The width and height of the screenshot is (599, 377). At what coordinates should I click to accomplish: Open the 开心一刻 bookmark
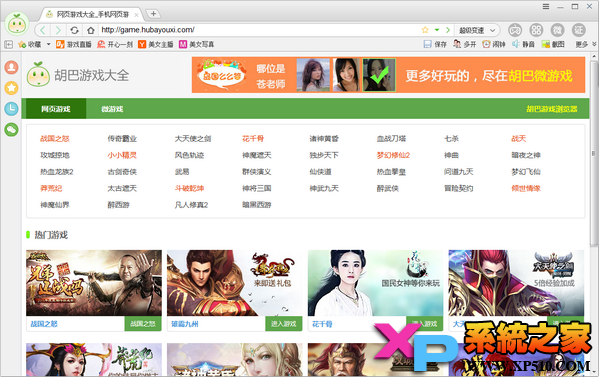tap(115, 44)
